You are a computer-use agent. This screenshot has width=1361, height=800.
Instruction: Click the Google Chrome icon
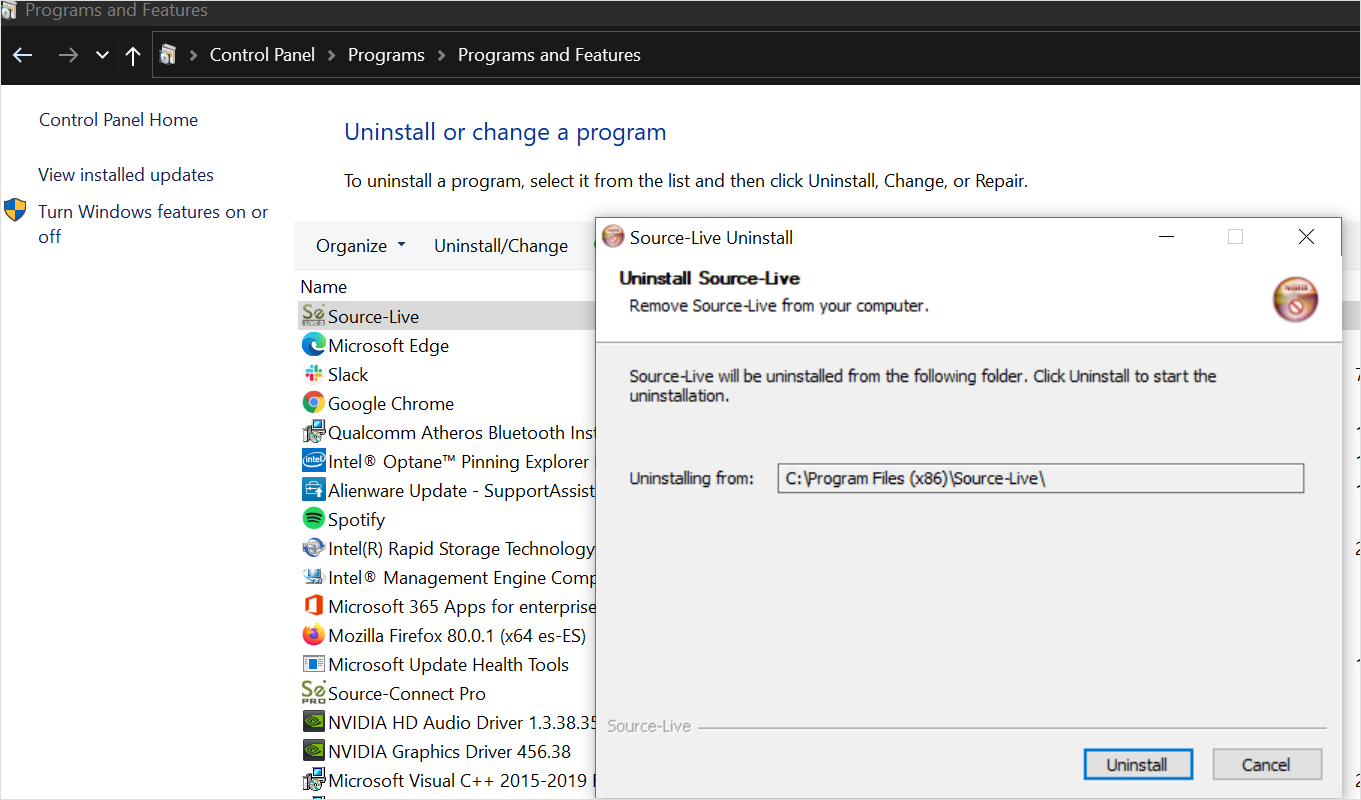[x=313, y=403]
